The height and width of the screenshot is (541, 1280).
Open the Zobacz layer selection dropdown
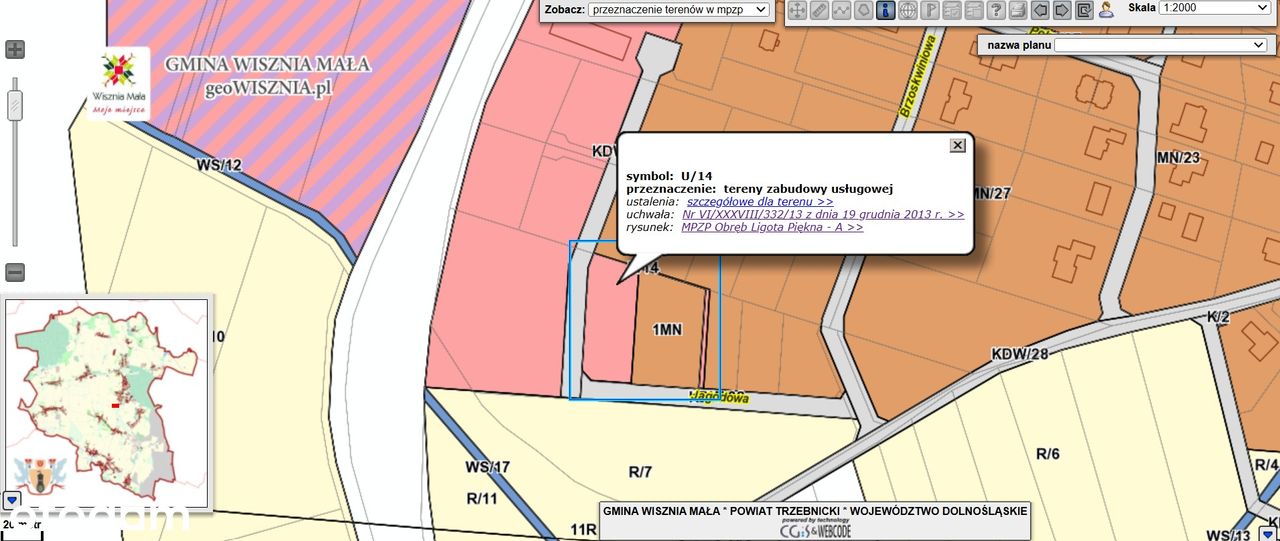[x=679, y=9]
